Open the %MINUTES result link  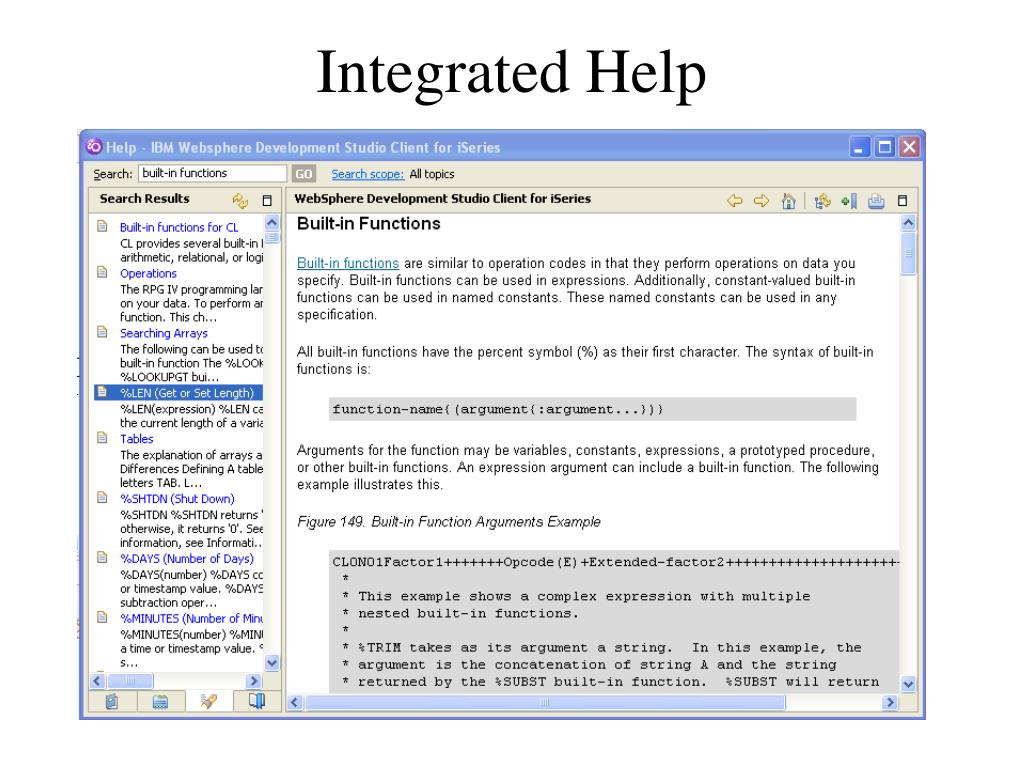pyautogui.click(x=191, y=618)
